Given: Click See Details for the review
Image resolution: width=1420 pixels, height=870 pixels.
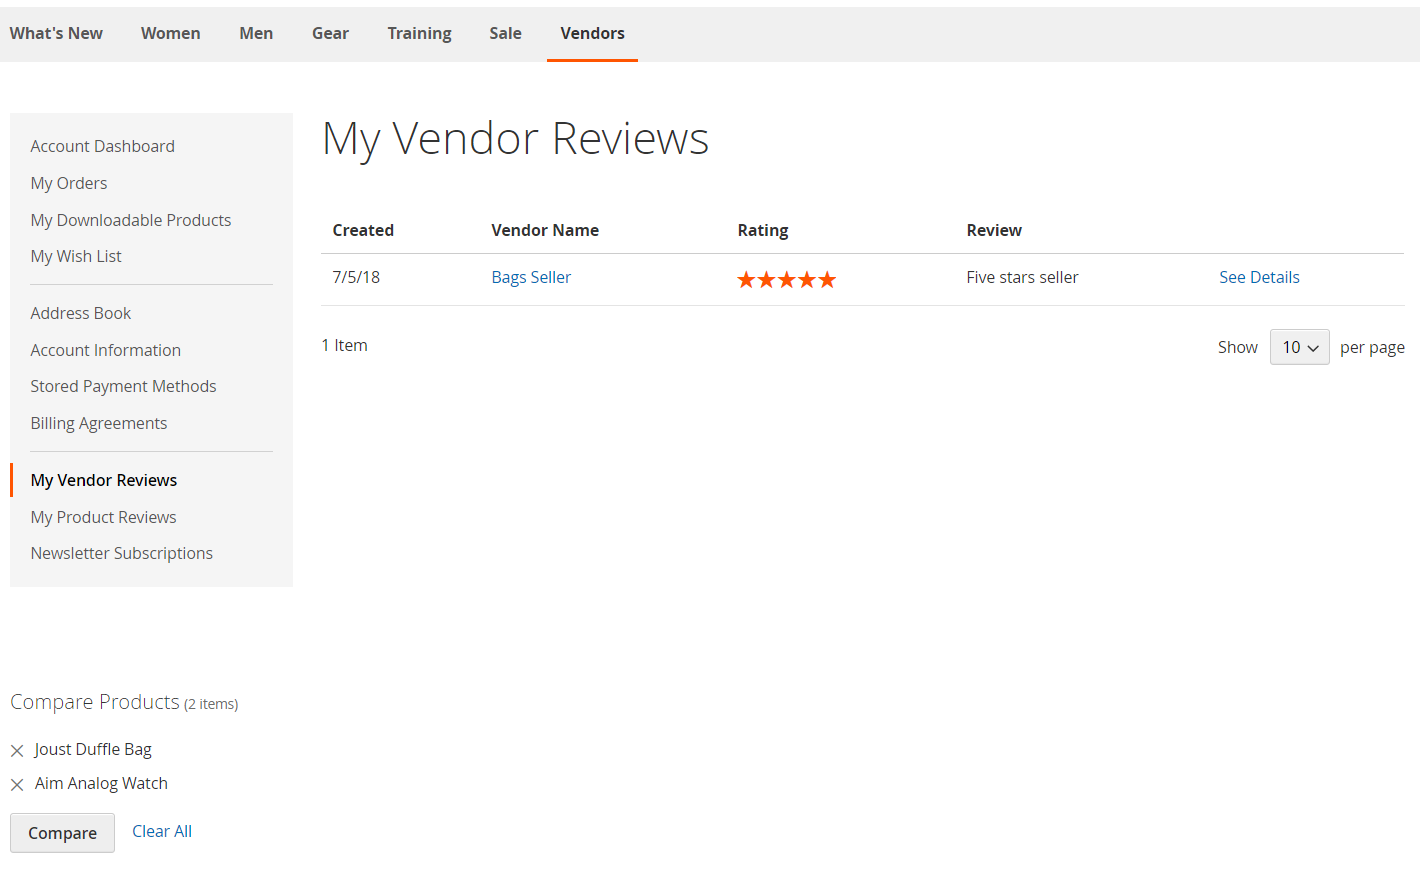Looking at the screenshot, I should point(1259,277).
